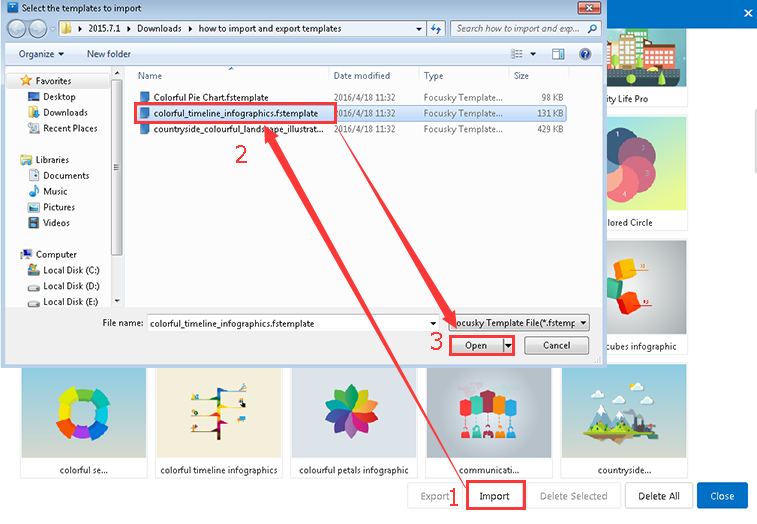Toggle the preview pane icon

[x=558, y=54]
